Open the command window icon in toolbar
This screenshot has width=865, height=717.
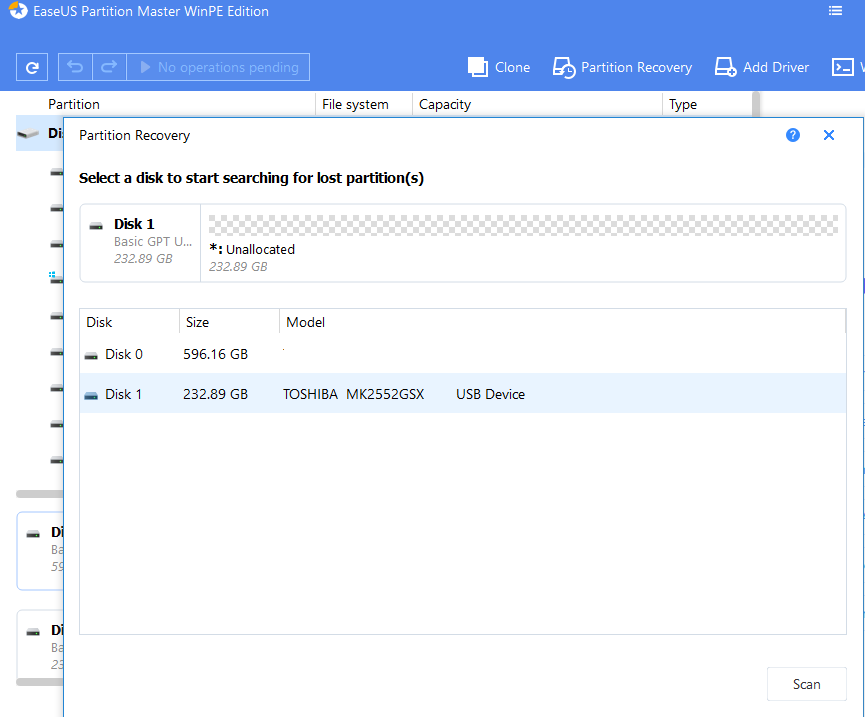click(x=842, y=67)
